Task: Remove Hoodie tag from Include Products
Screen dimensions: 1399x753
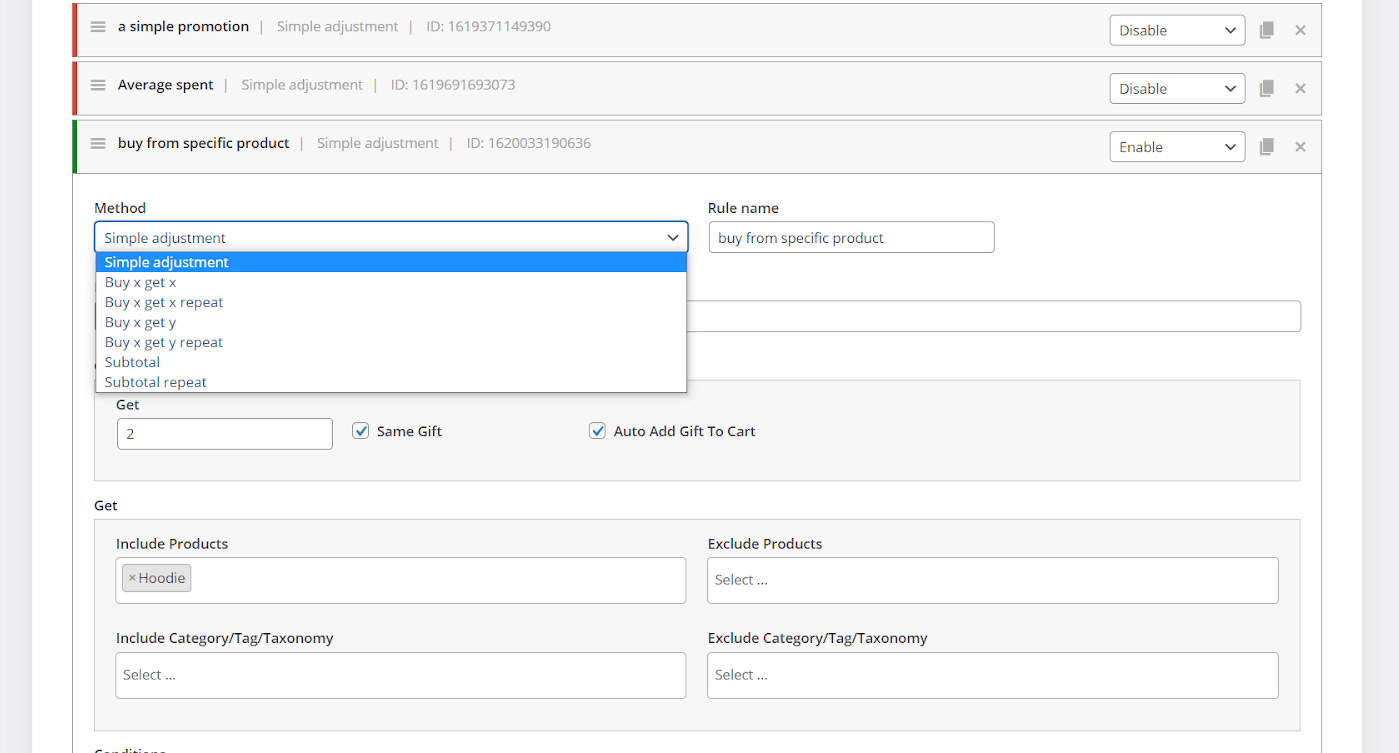Action: pyautogui.click(x=132, y=578)
